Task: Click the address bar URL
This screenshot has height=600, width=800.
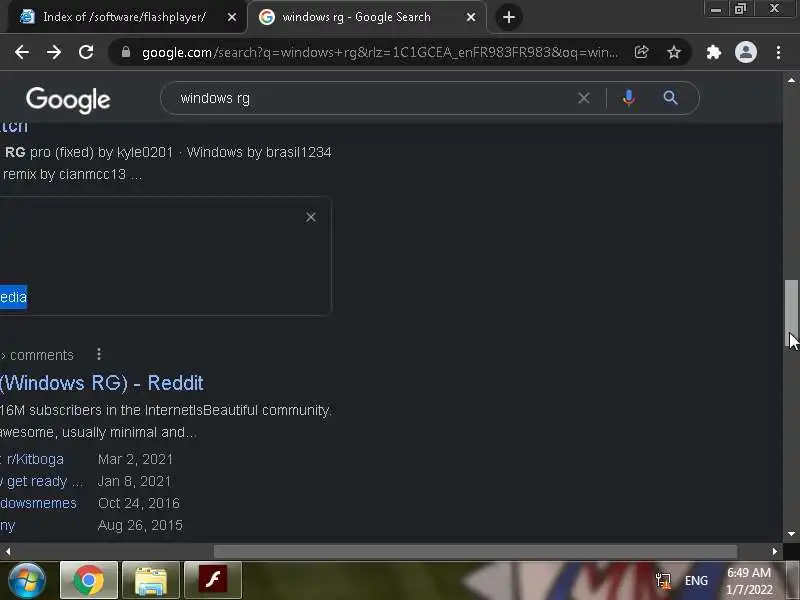Action: [380, 53]
